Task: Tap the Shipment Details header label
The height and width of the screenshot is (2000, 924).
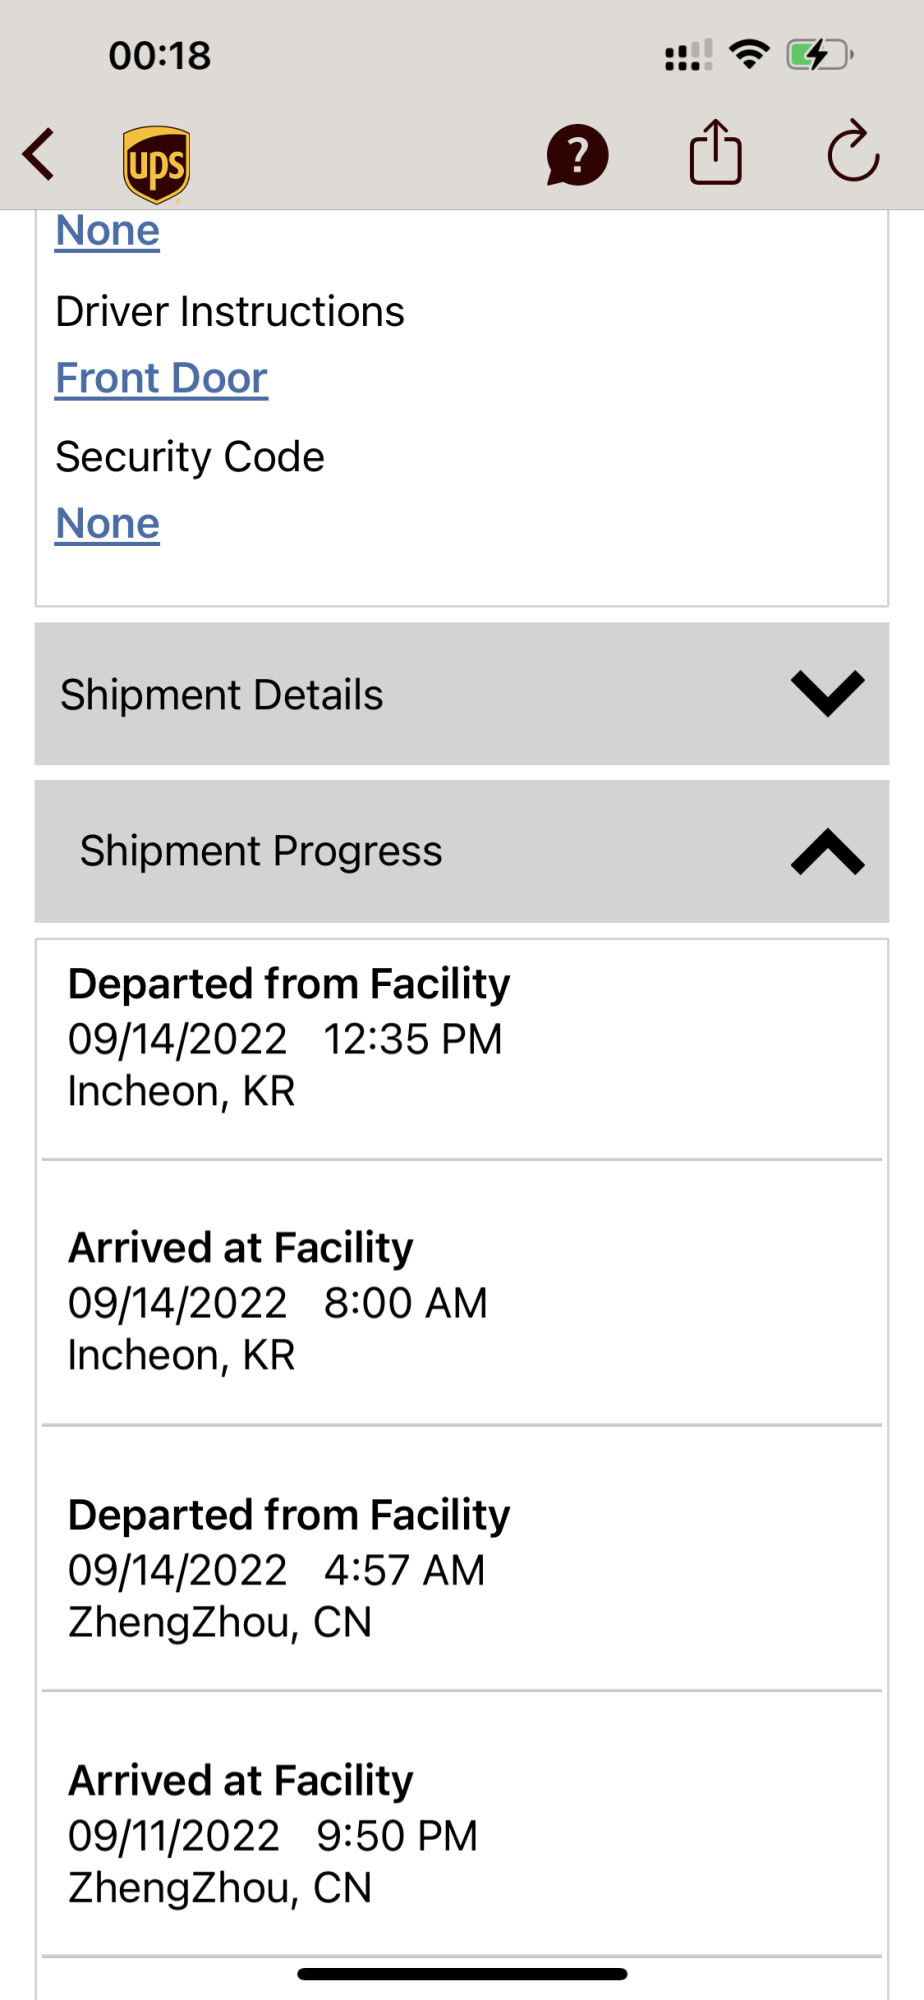Action: point(222,695)
